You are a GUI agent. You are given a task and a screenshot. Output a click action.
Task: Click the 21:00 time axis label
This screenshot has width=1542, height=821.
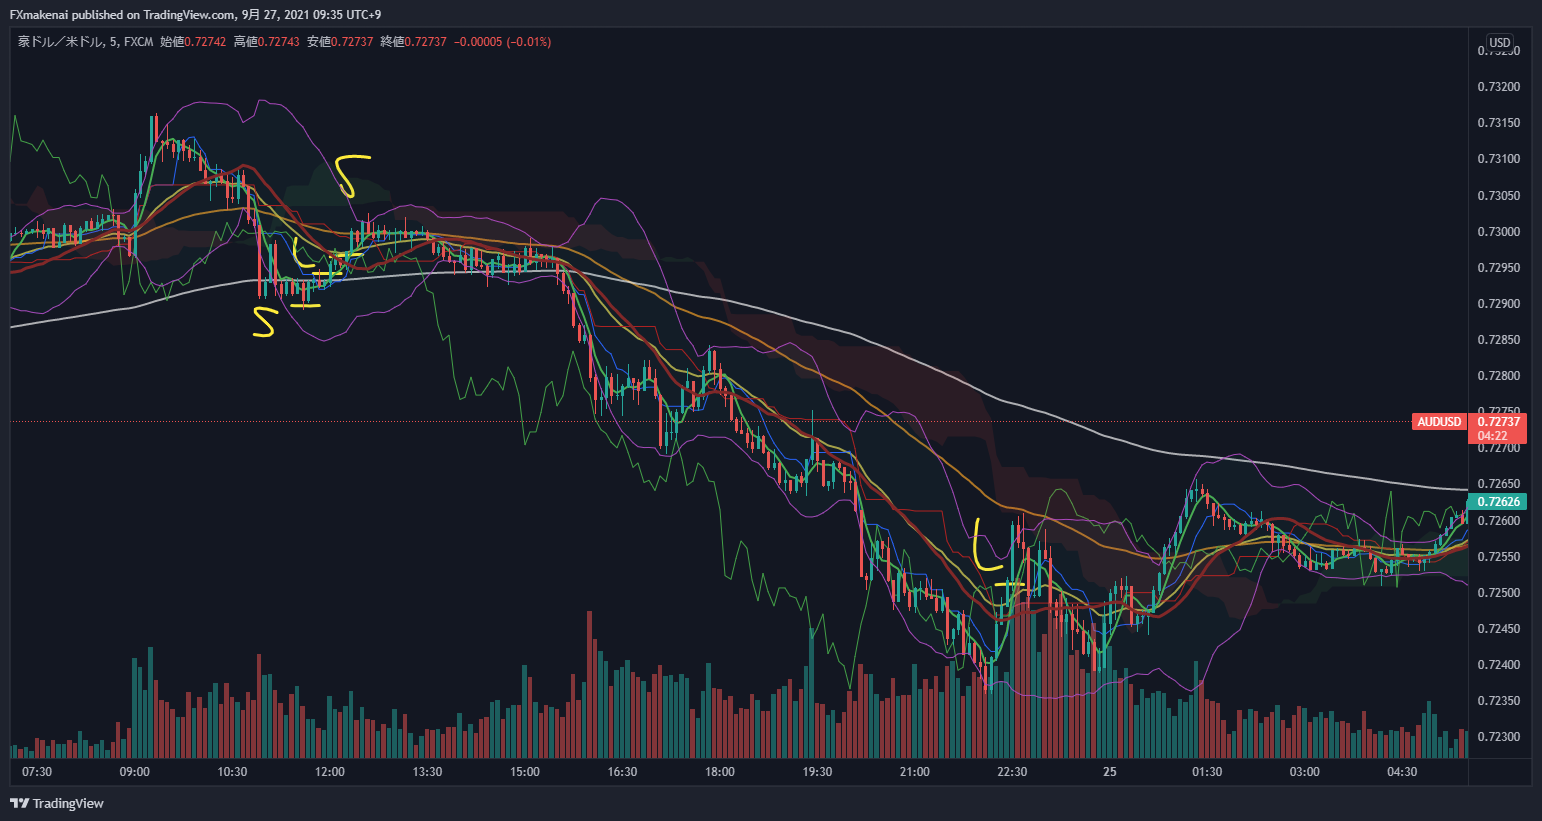coord(914,772)
